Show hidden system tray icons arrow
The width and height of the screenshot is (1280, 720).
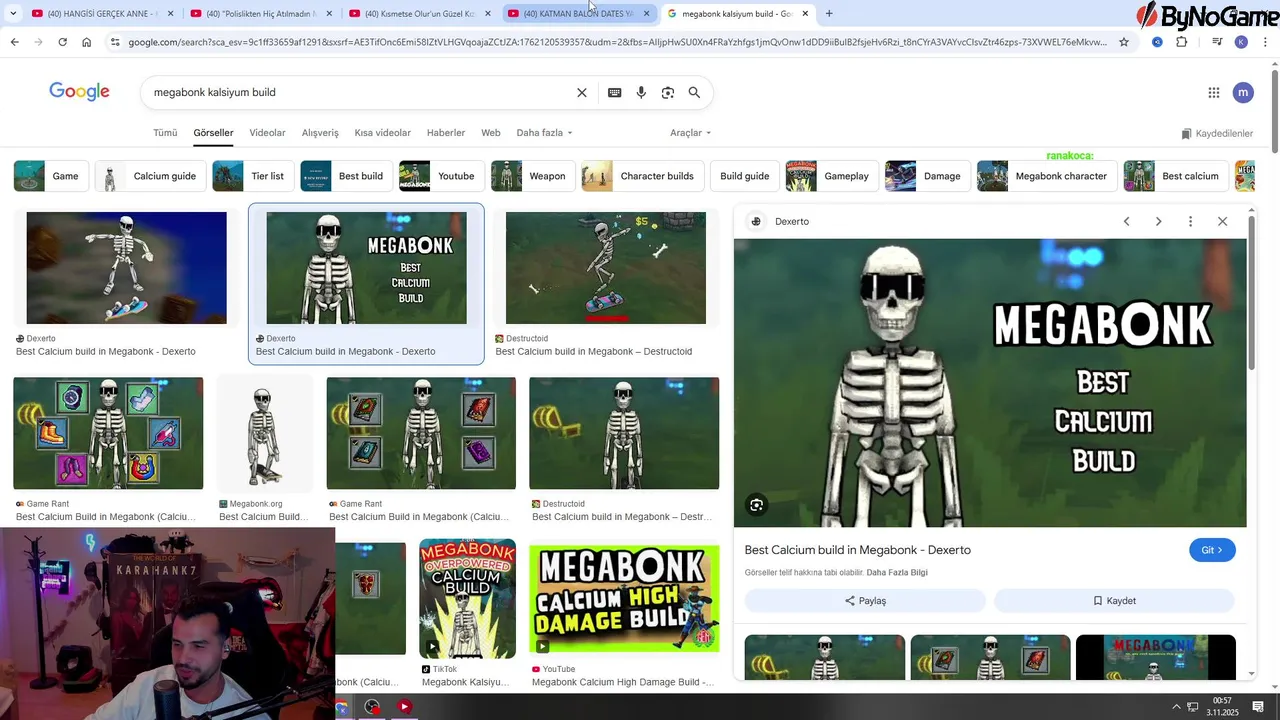click(x=1176, y=706)
